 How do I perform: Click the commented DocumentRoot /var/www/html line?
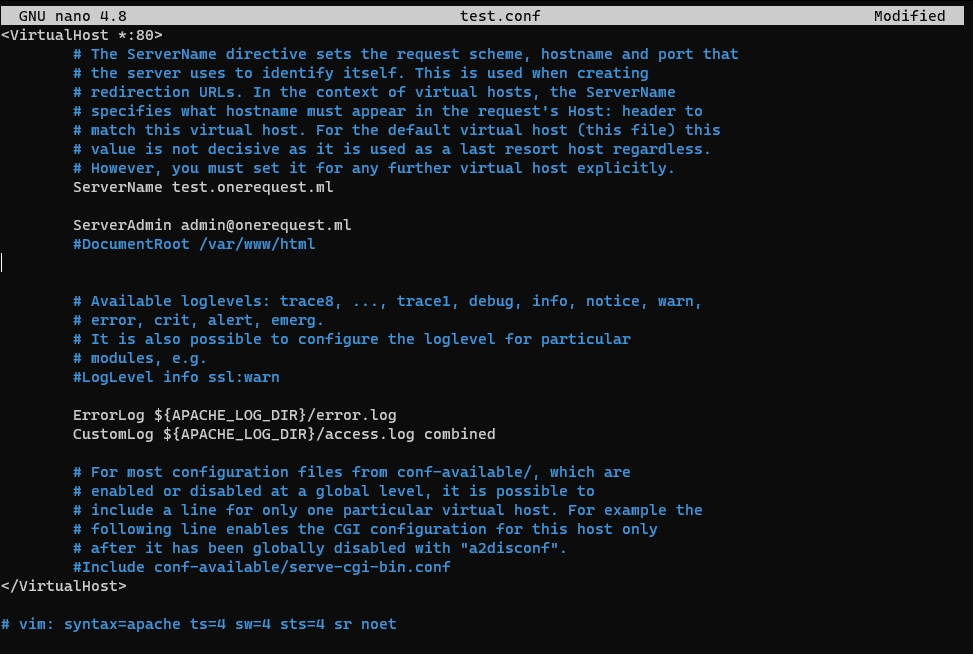[194, 244]
